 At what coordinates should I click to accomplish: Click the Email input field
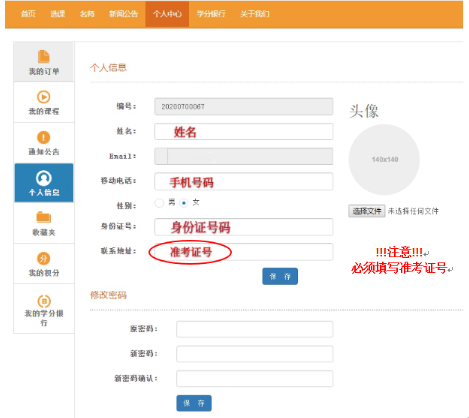click(244, 156)
